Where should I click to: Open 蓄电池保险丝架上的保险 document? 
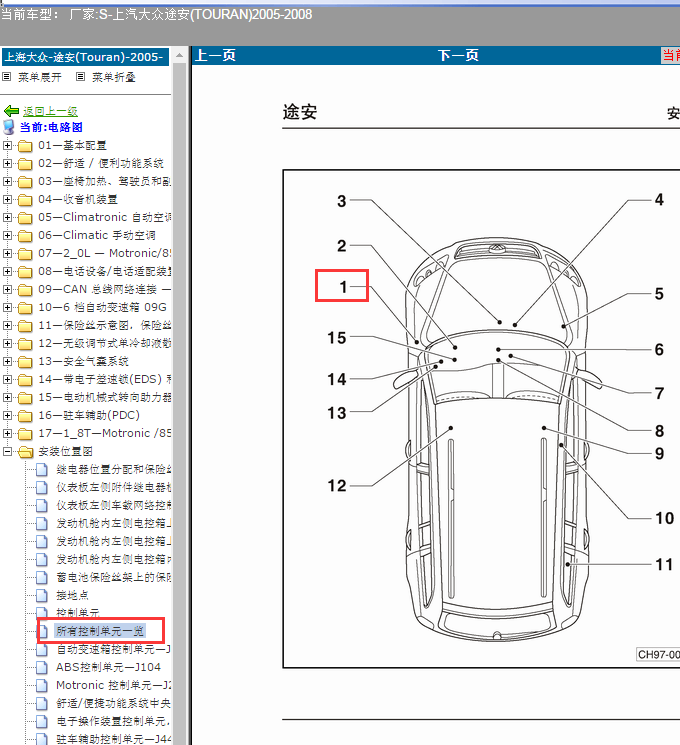click(x=114, y=578)
